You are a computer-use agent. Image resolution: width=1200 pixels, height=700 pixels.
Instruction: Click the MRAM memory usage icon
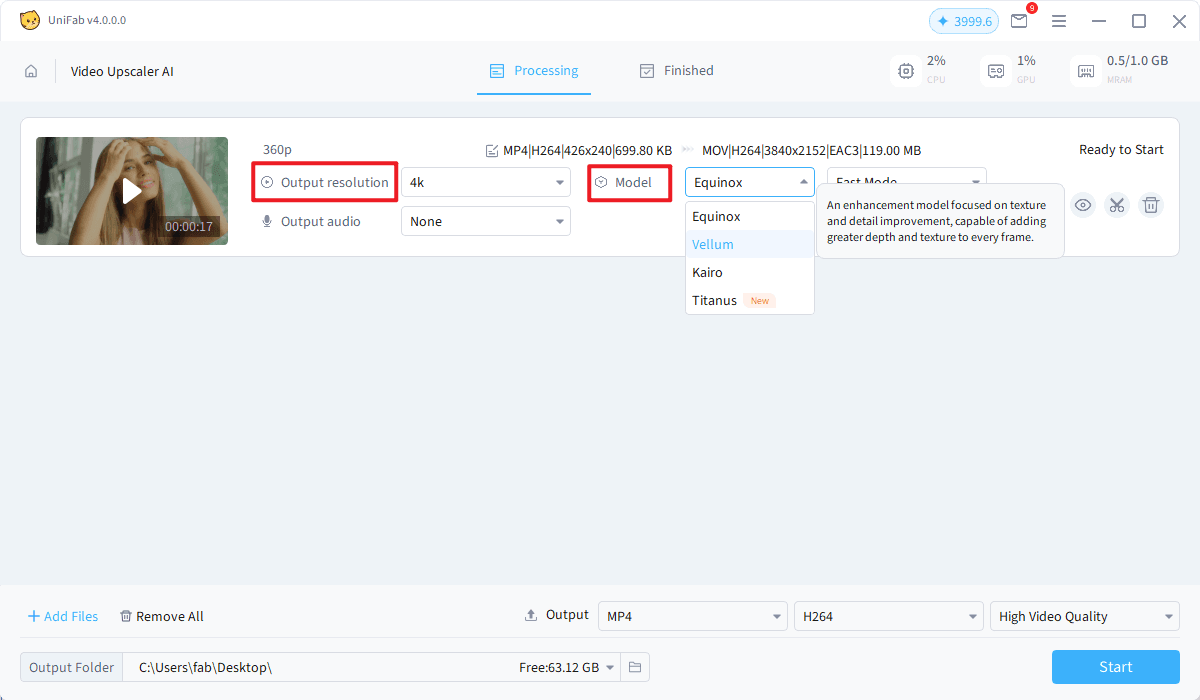[x=1085, y=70]
